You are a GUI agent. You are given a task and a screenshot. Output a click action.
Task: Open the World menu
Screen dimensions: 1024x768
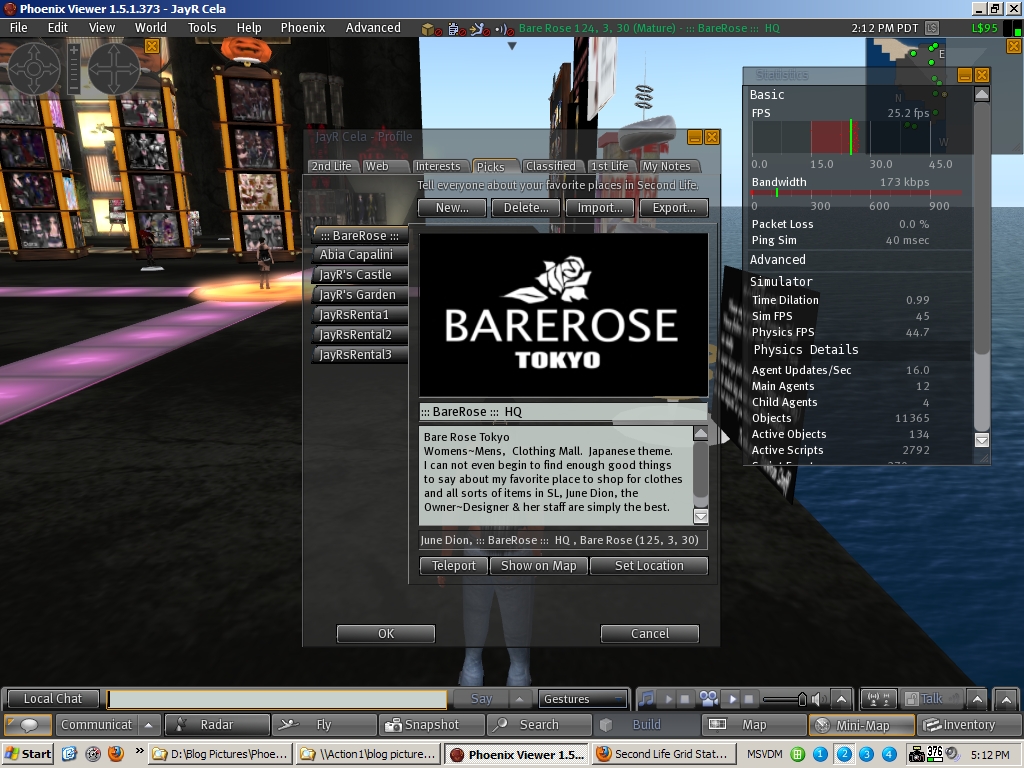[x=151, y=27]
